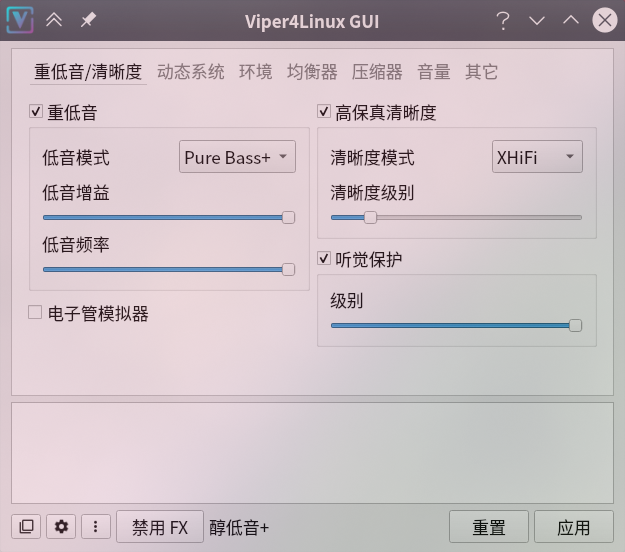Disable the 重低音 checkbox
This screenshot has width=625, height=552.
(x=35, y=111)
